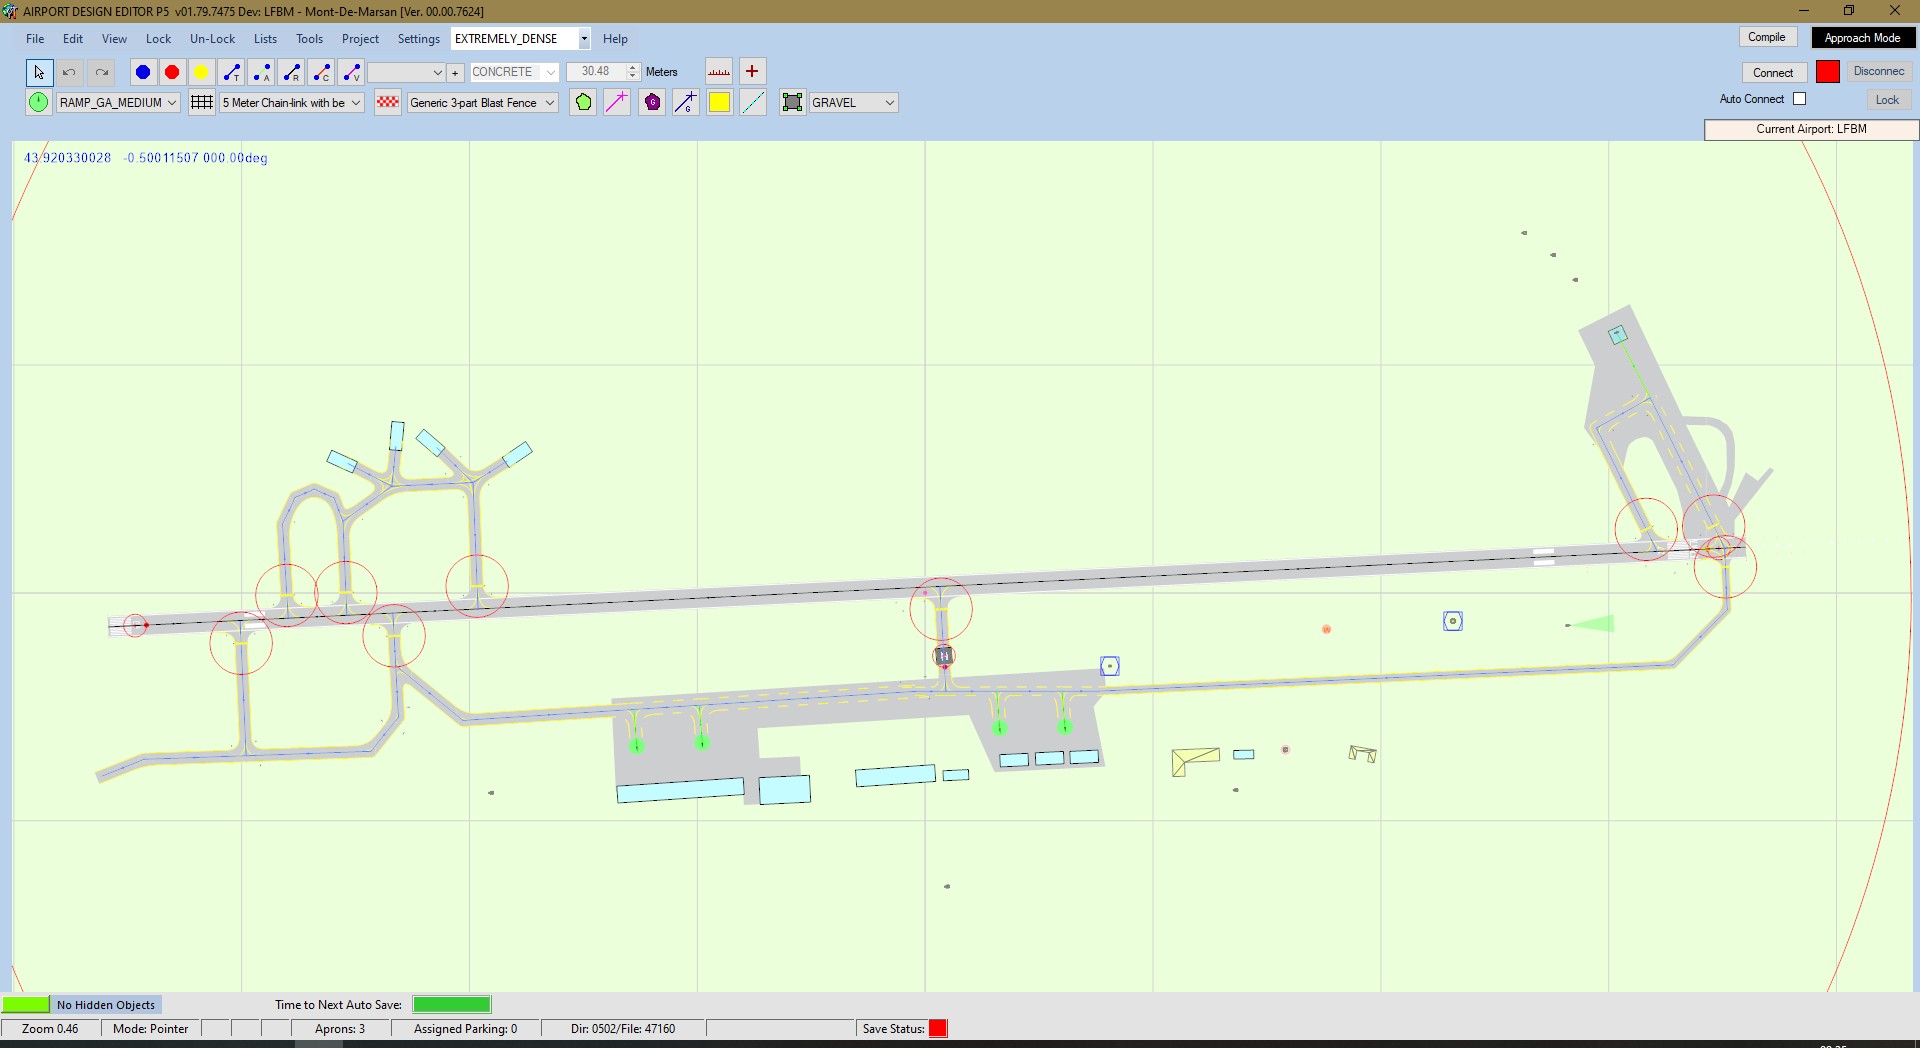Click the helipad H marker on the map
The image size is (1920, 1048).
click(x=944, y=656)
